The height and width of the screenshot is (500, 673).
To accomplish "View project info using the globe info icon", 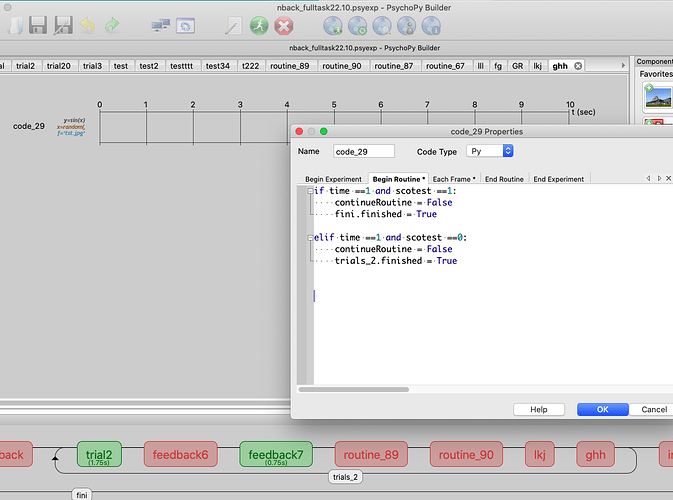I will [x=431, y=26].
